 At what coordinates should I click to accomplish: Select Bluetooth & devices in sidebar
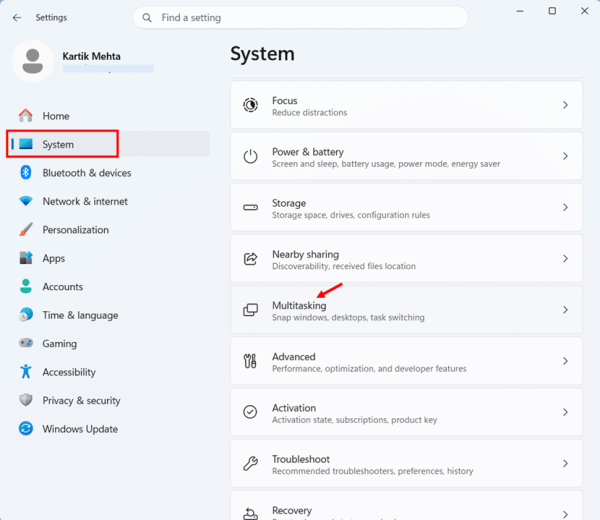[x=109, y=173]
